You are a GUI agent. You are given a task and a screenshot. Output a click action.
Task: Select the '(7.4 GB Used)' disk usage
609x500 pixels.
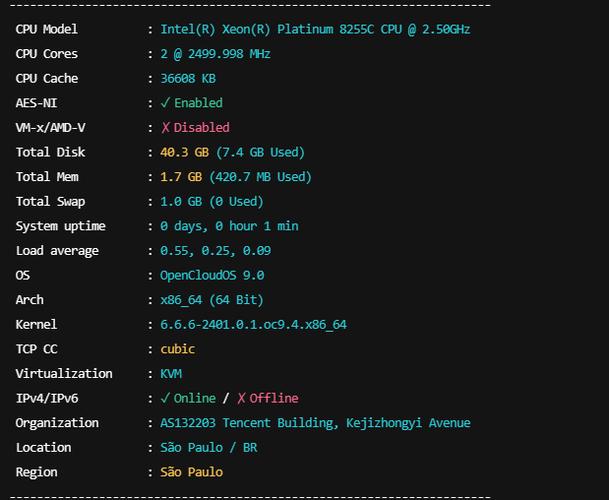(x=260, y=152)
